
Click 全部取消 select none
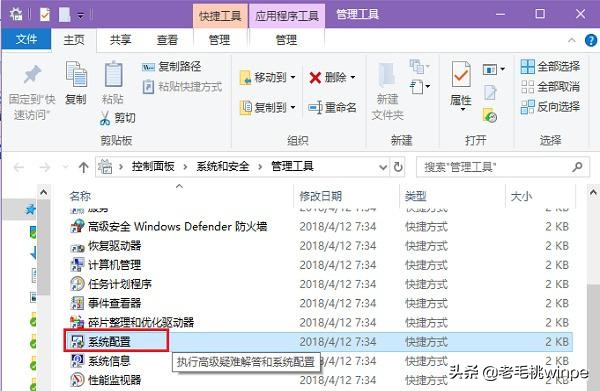[550, 87]
